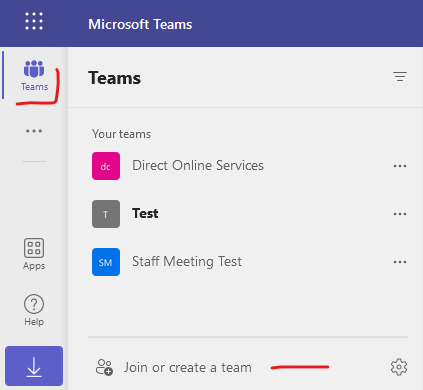Click the Teams panel heading

[114, 78]
